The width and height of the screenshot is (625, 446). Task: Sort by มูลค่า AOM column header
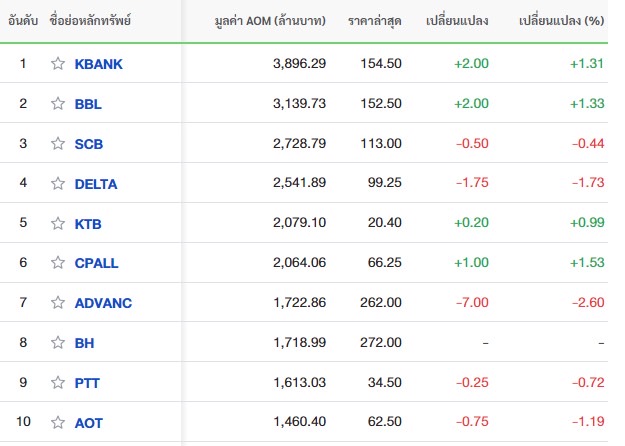270,21
